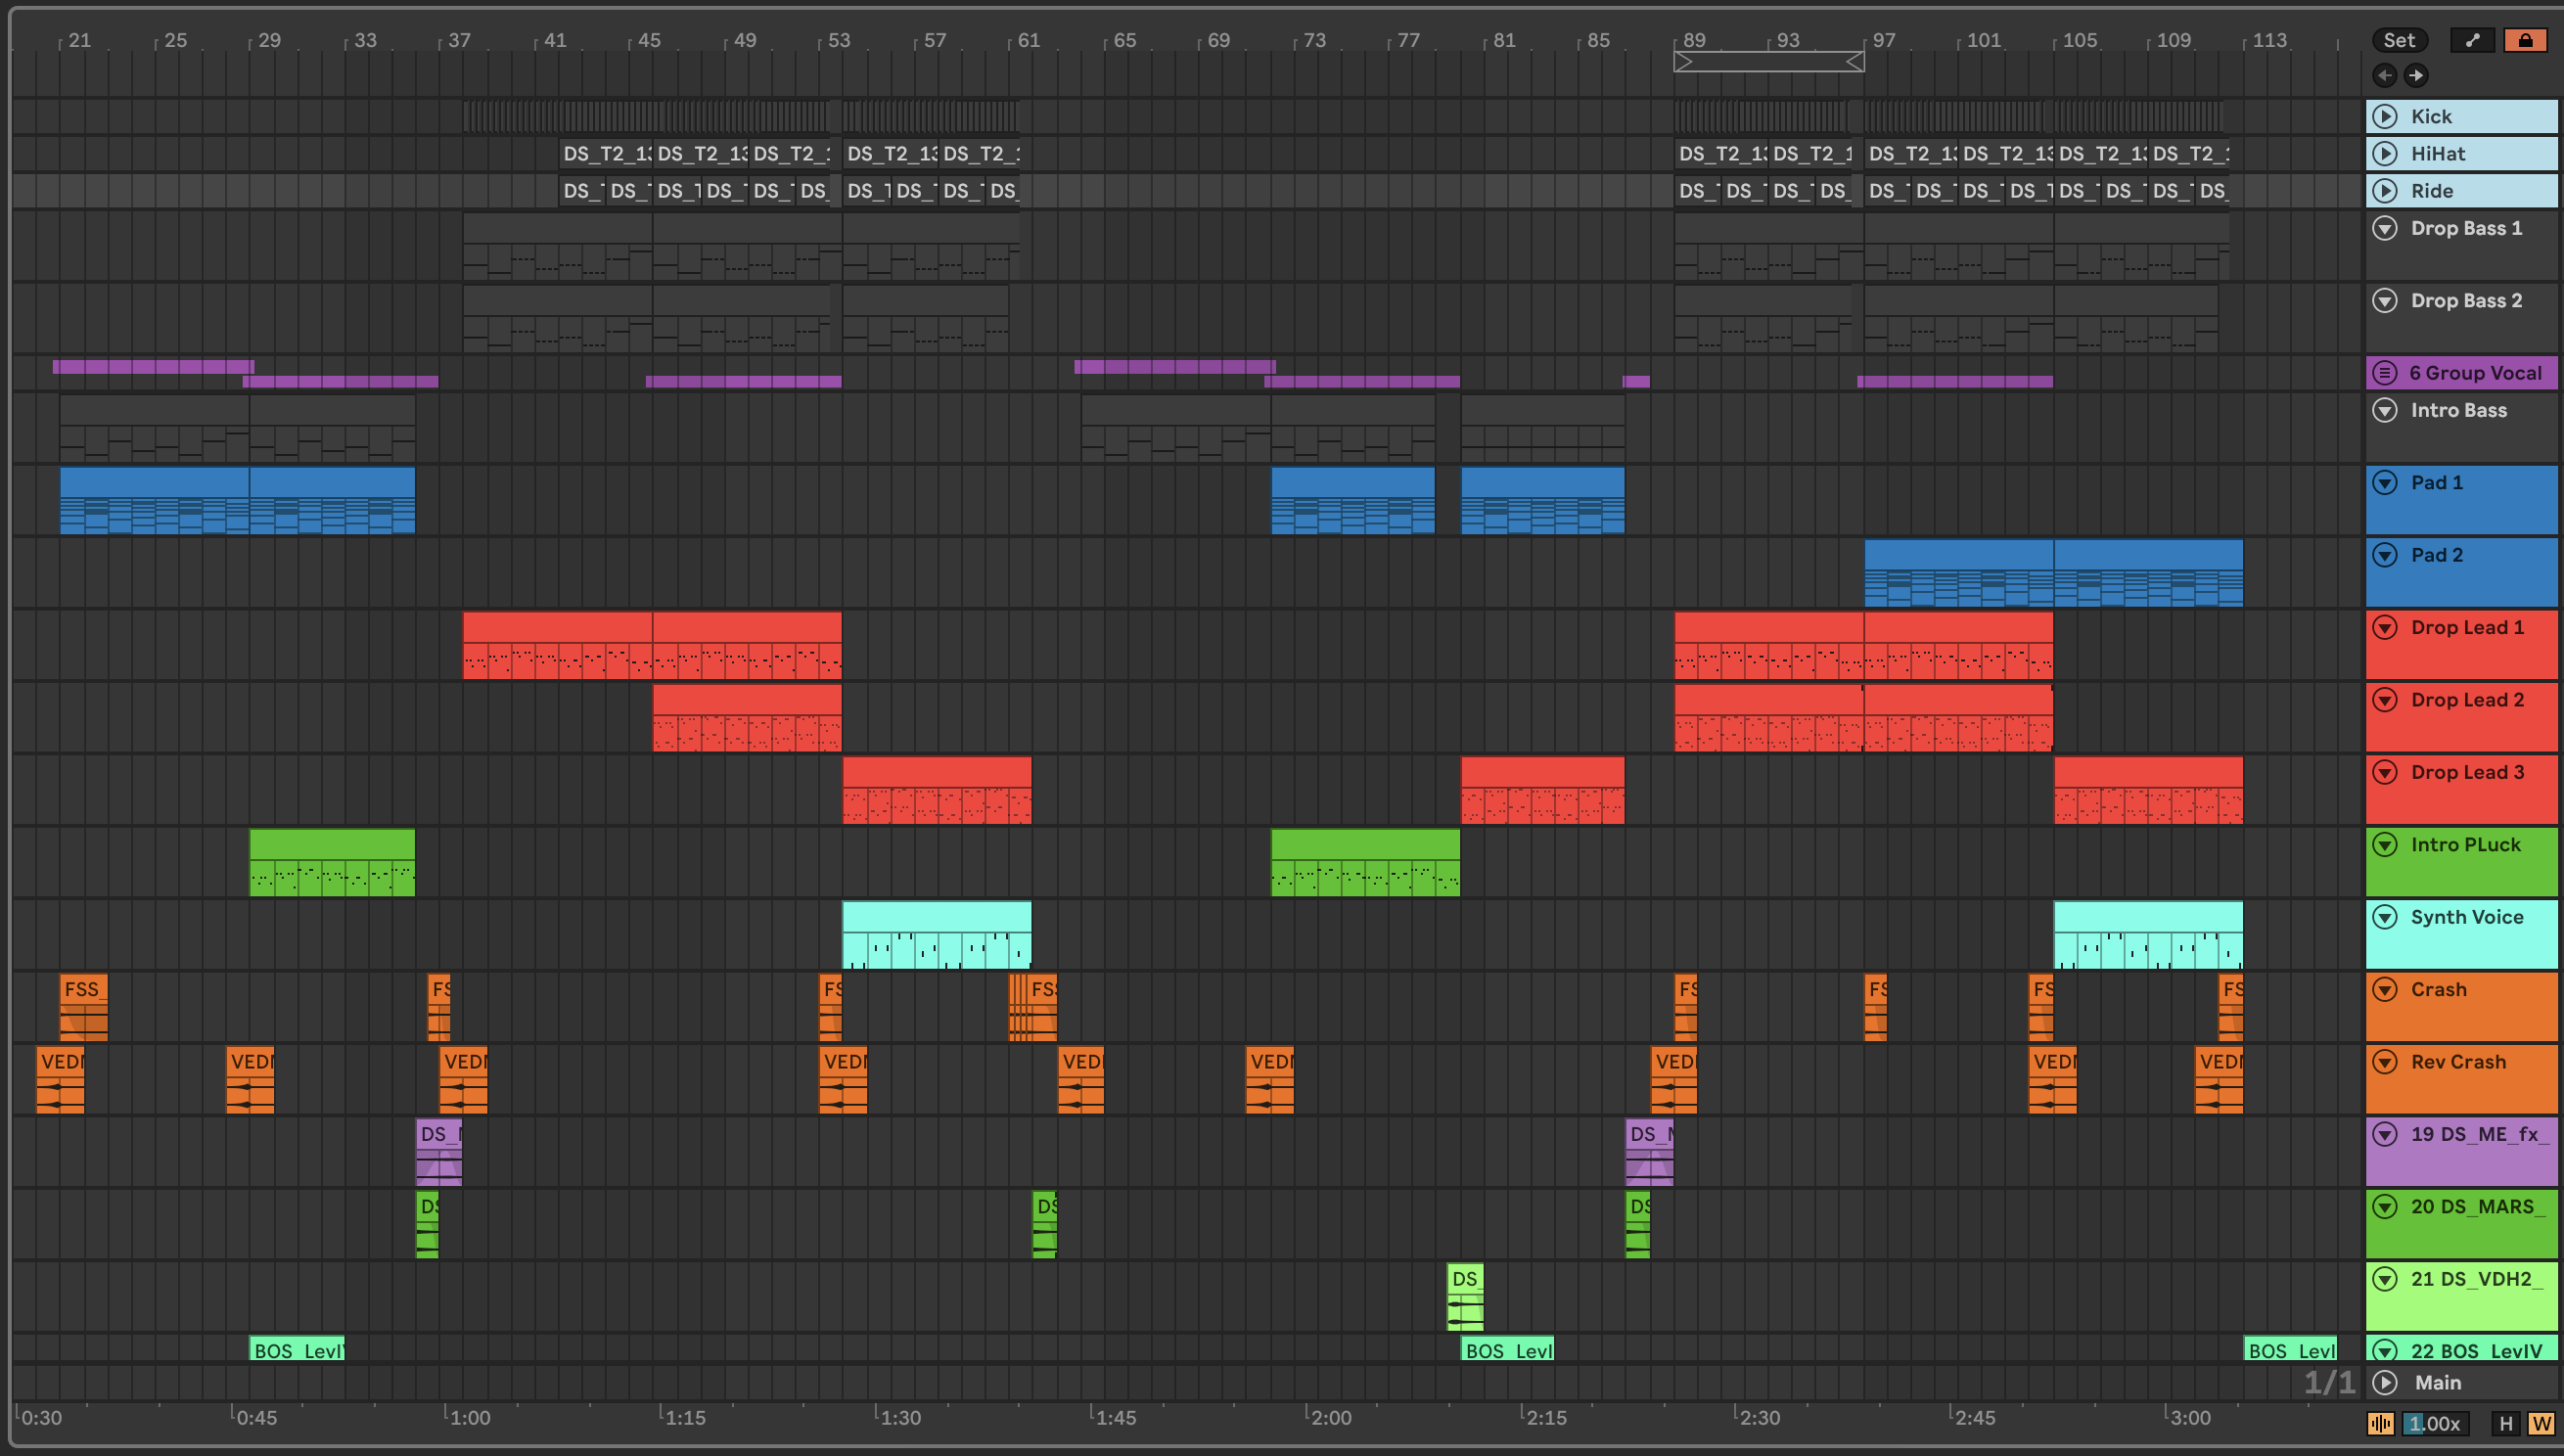Fold the Pad 1 track
The height and width of the screenshot is (1456, 2564).
click(x=2385, y=482)
